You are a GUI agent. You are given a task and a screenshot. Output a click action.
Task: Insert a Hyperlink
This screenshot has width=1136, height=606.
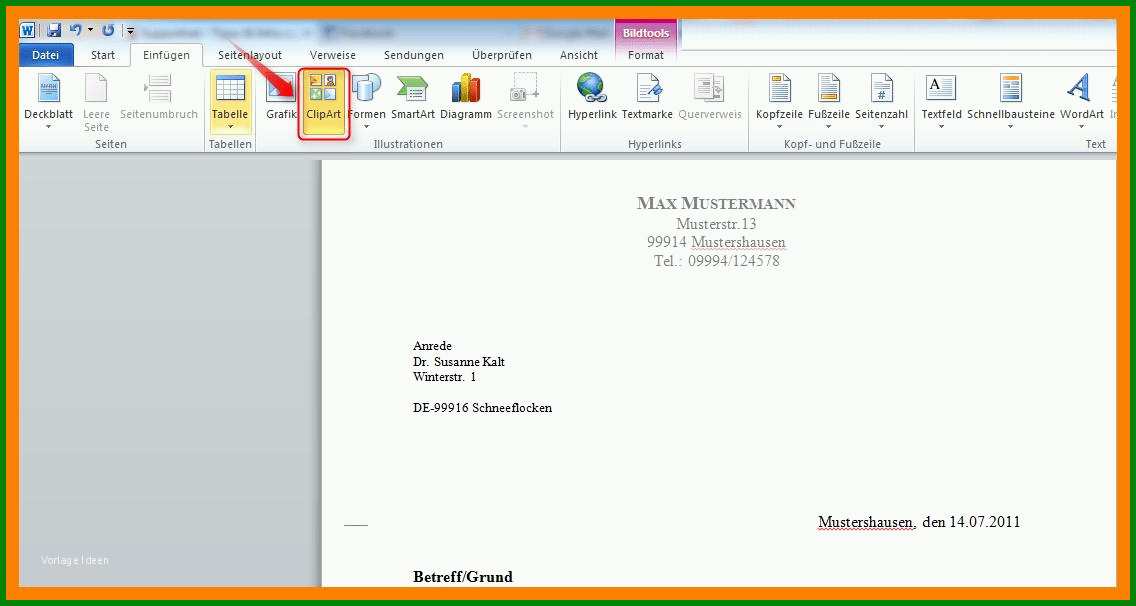point(592,97)
